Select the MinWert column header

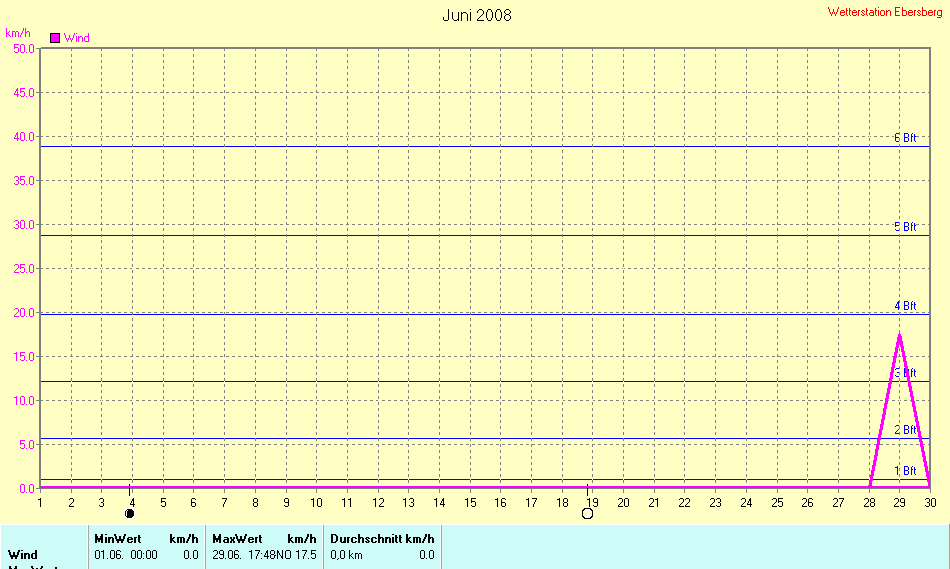click(119, 538)
